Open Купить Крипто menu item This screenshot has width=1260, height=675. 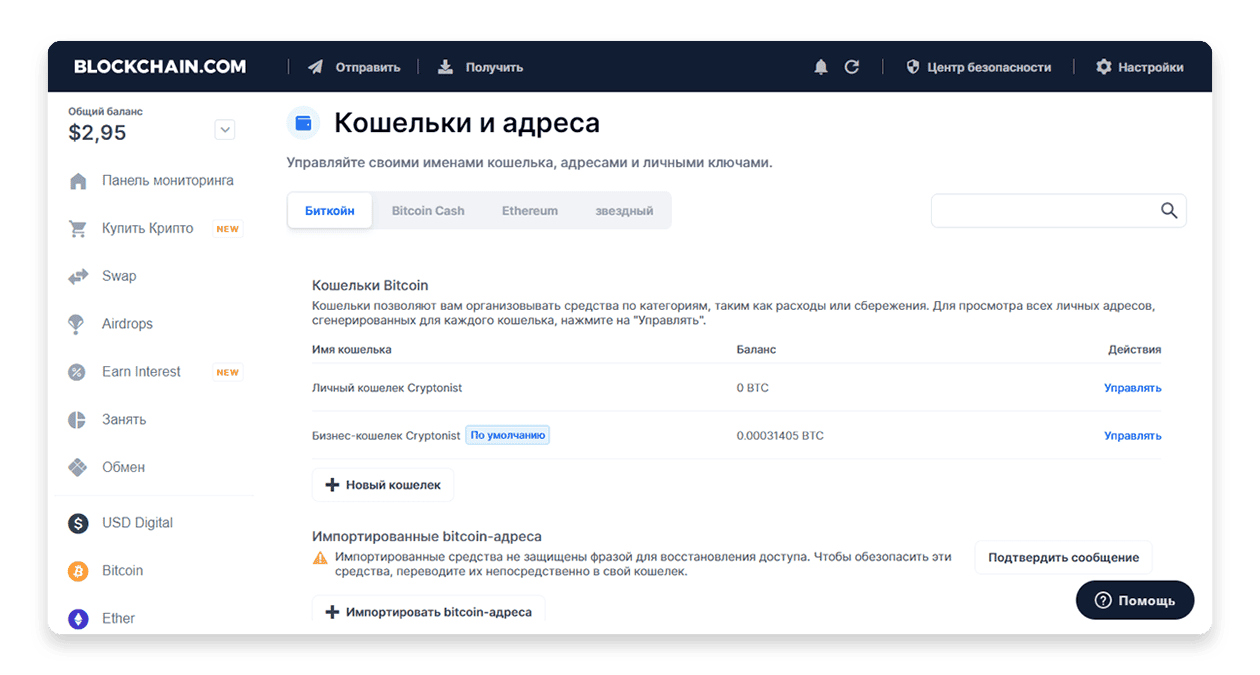(x=148, y=229)
